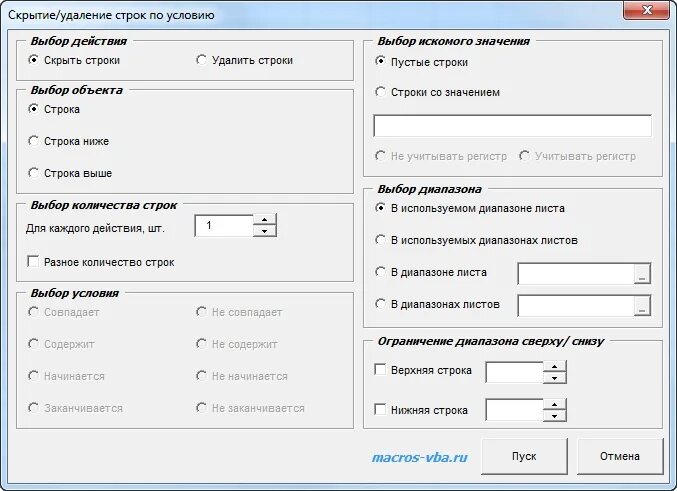Check the Нижняя строка checkbox
Image resolution: width=677 pixels, height=491 pixels.
point(380,409)
